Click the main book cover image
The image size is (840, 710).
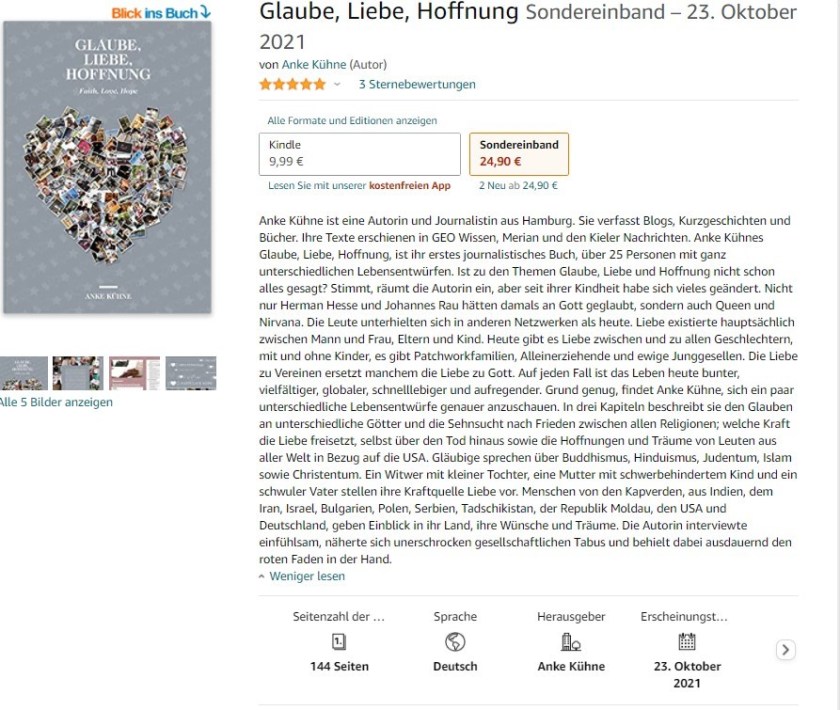pos(107,168)
